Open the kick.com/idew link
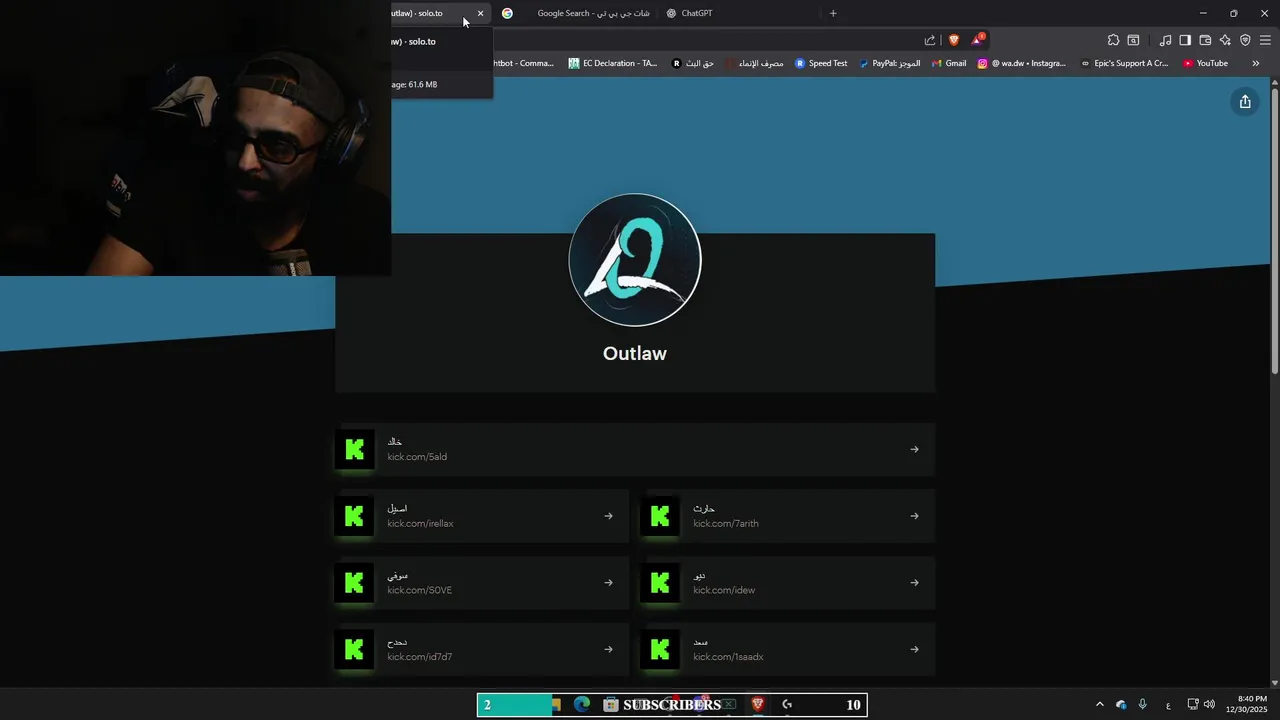Screen dimensions: 1280x720 point(788,583)
